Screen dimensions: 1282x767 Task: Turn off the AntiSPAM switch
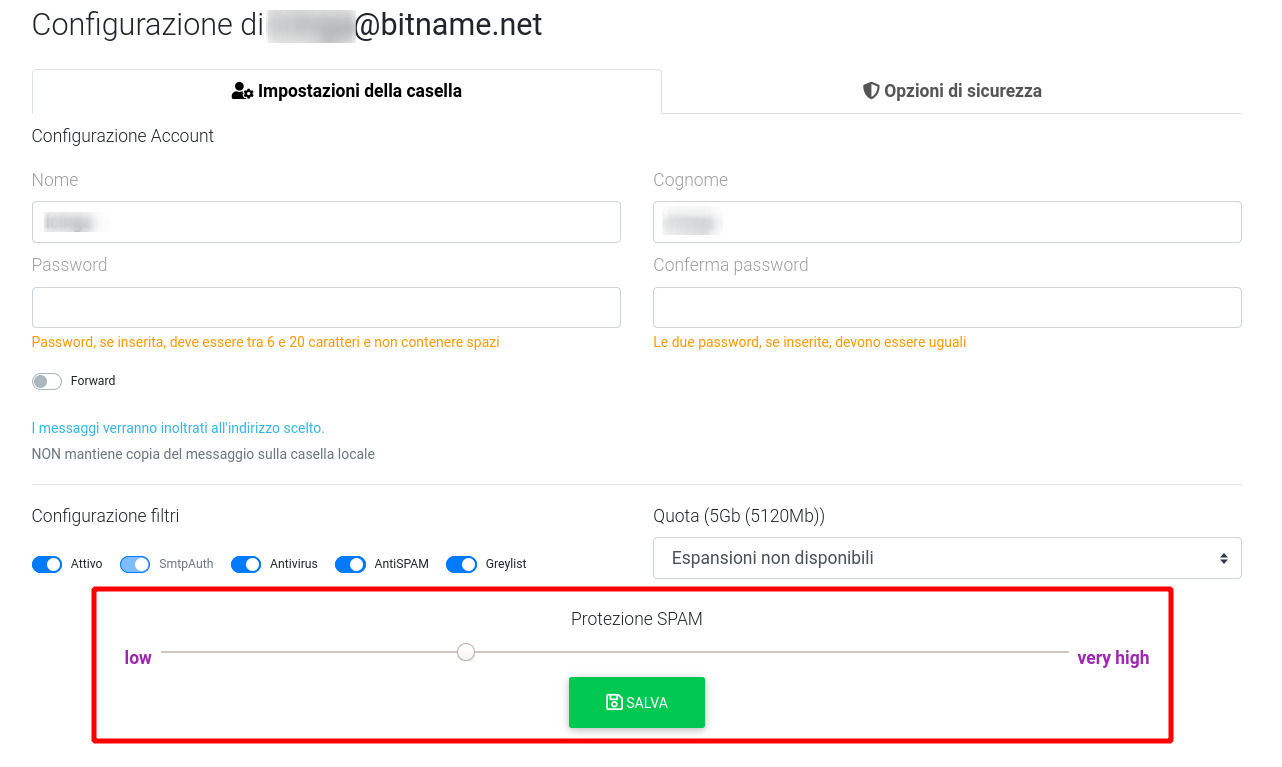350,564
